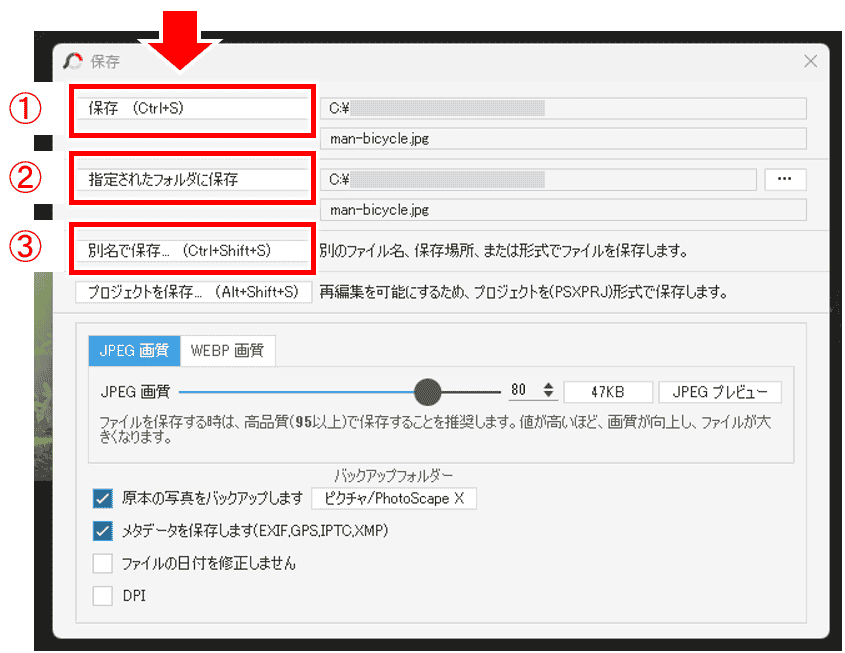Screen dimensions: 845x653
Task: Toggle メタデータを保存します checkbox
Action: tap(102, 531)
